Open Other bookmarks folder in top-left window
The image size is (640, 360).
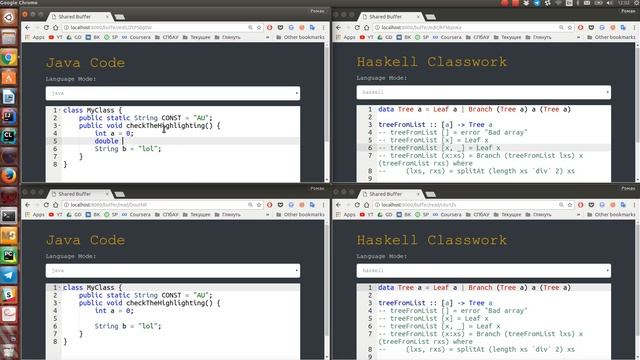click(x=300, y=37)
